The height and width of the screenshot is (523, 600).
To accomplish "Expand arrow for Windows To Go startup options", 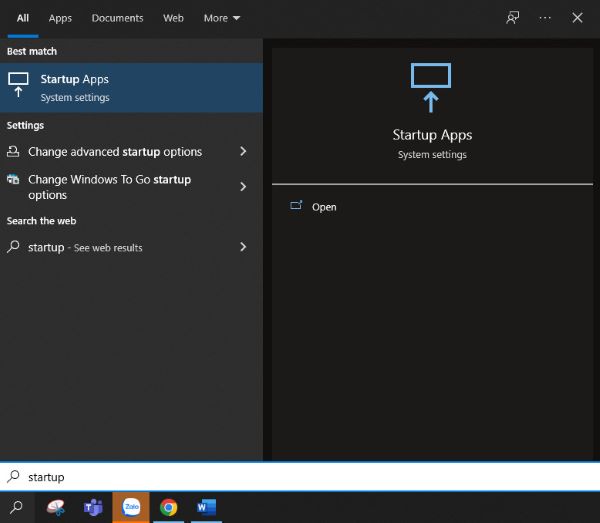I will 243,187.
